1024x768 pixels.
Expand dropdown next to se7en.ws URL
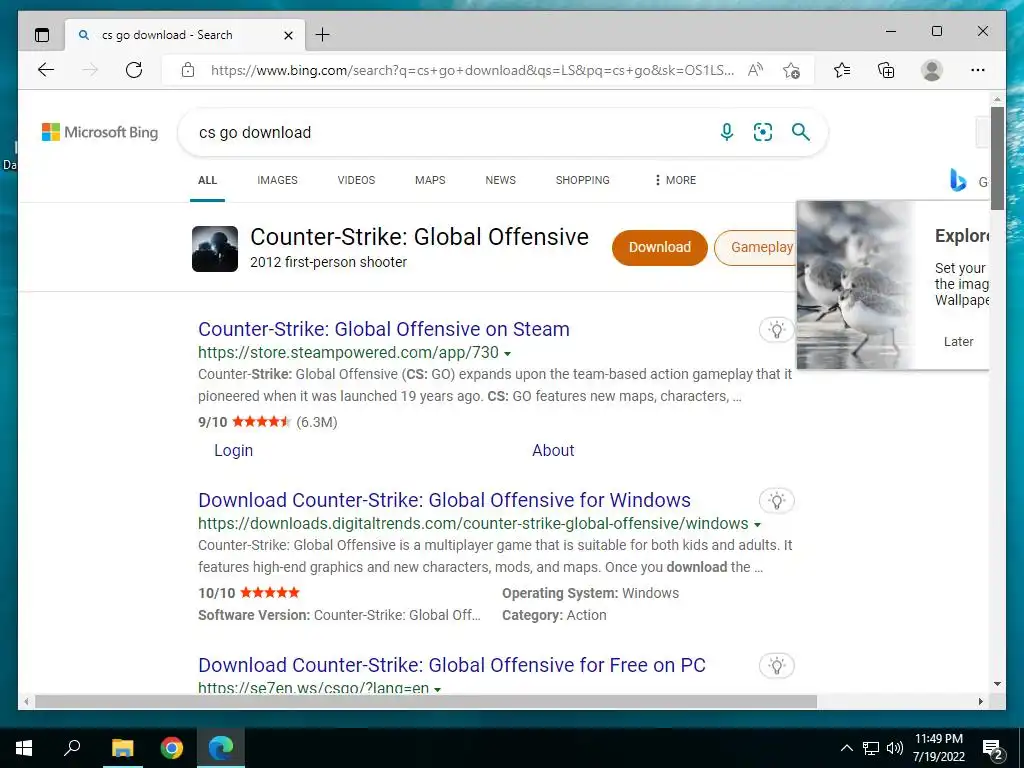point(438,690)
